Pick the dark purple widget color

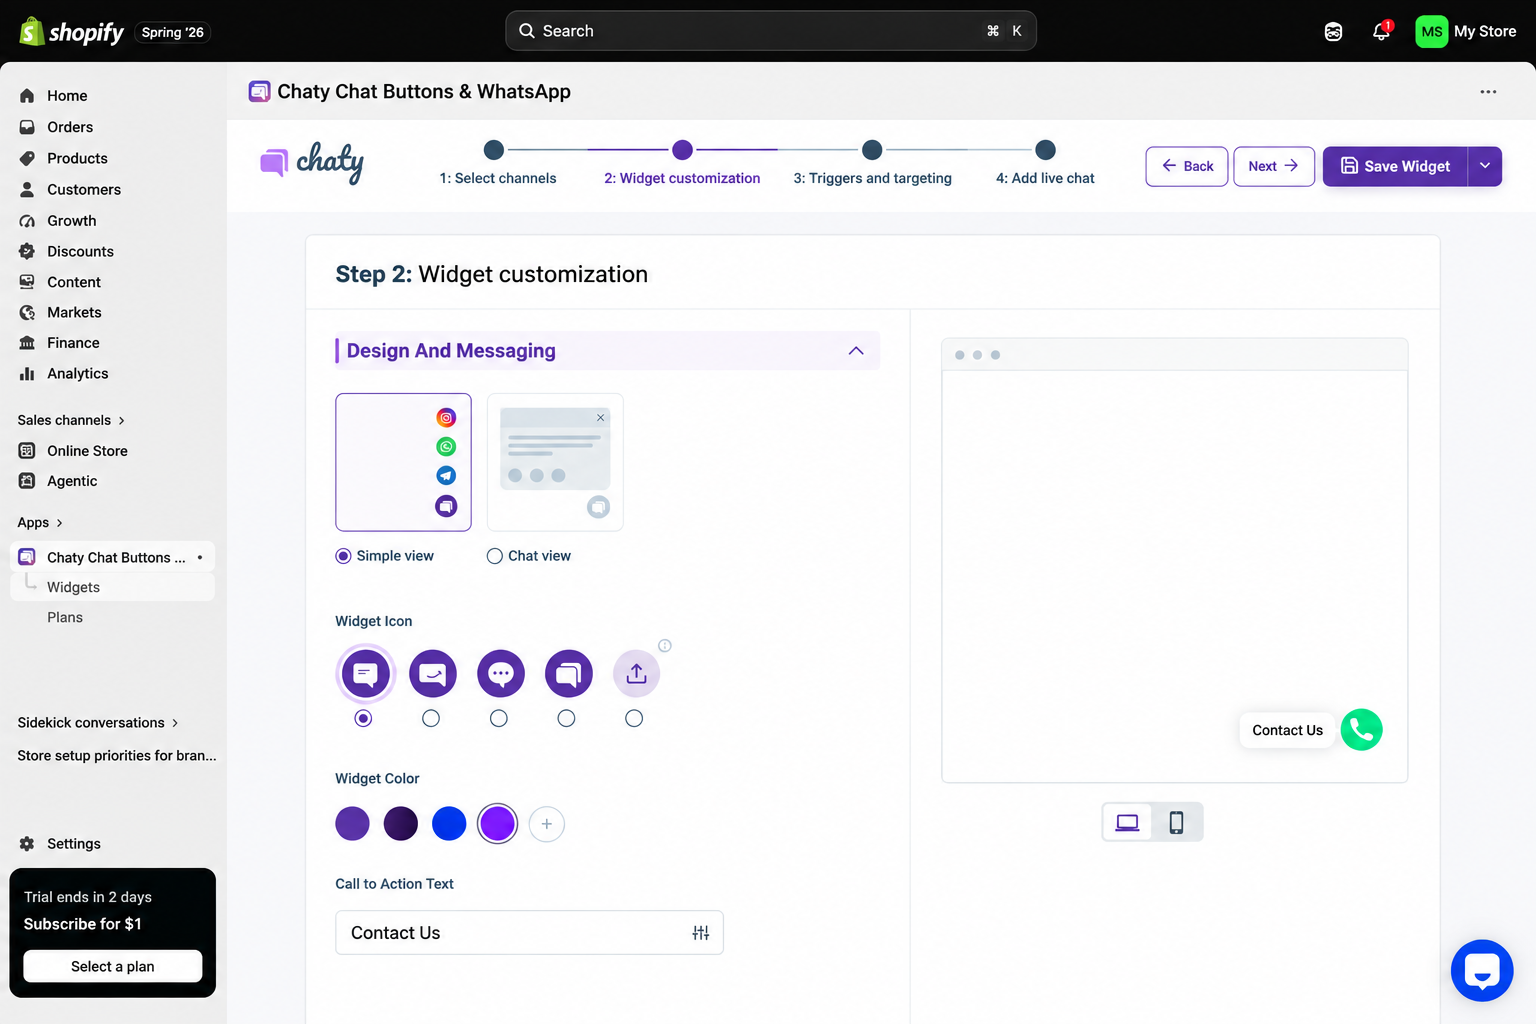pos(401,824)
